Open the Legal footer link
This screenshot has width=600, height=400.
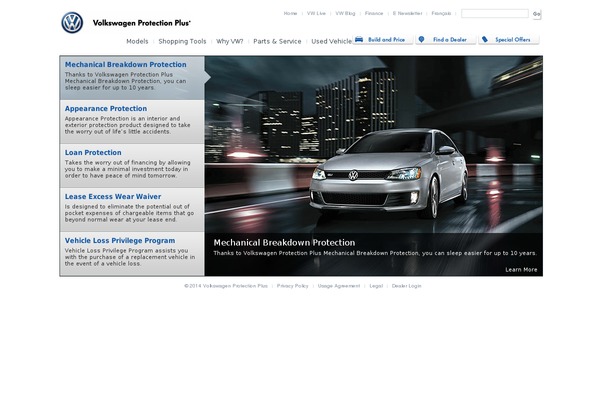point(376,286)
